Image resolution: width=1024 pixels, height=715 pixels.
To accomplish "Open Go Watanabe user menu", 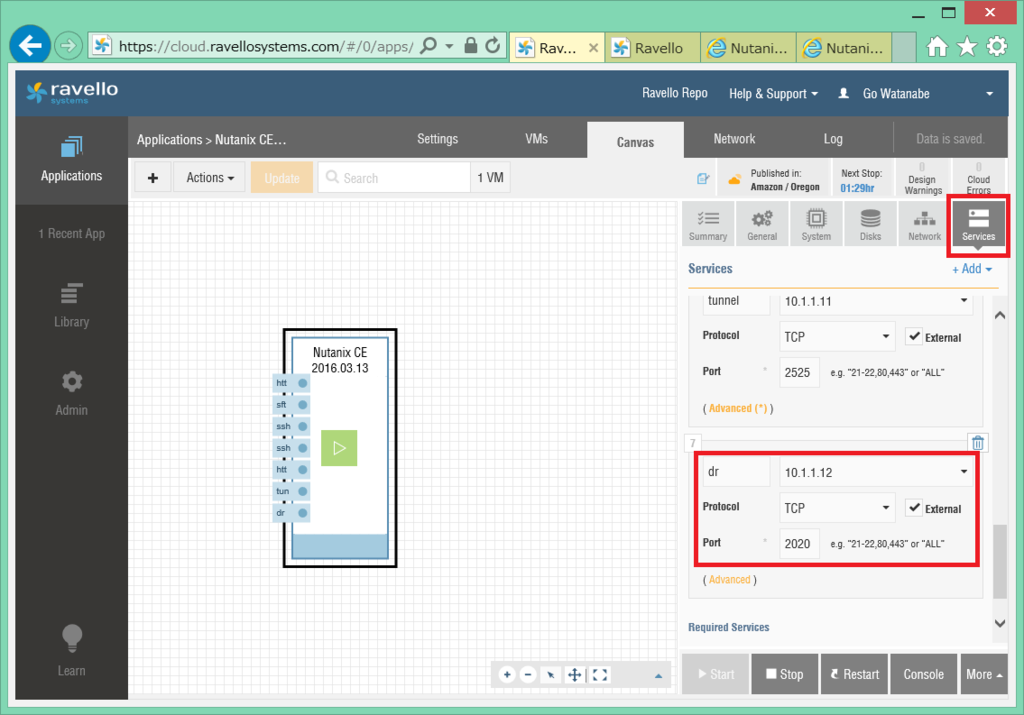I will (x=916, y=94).
